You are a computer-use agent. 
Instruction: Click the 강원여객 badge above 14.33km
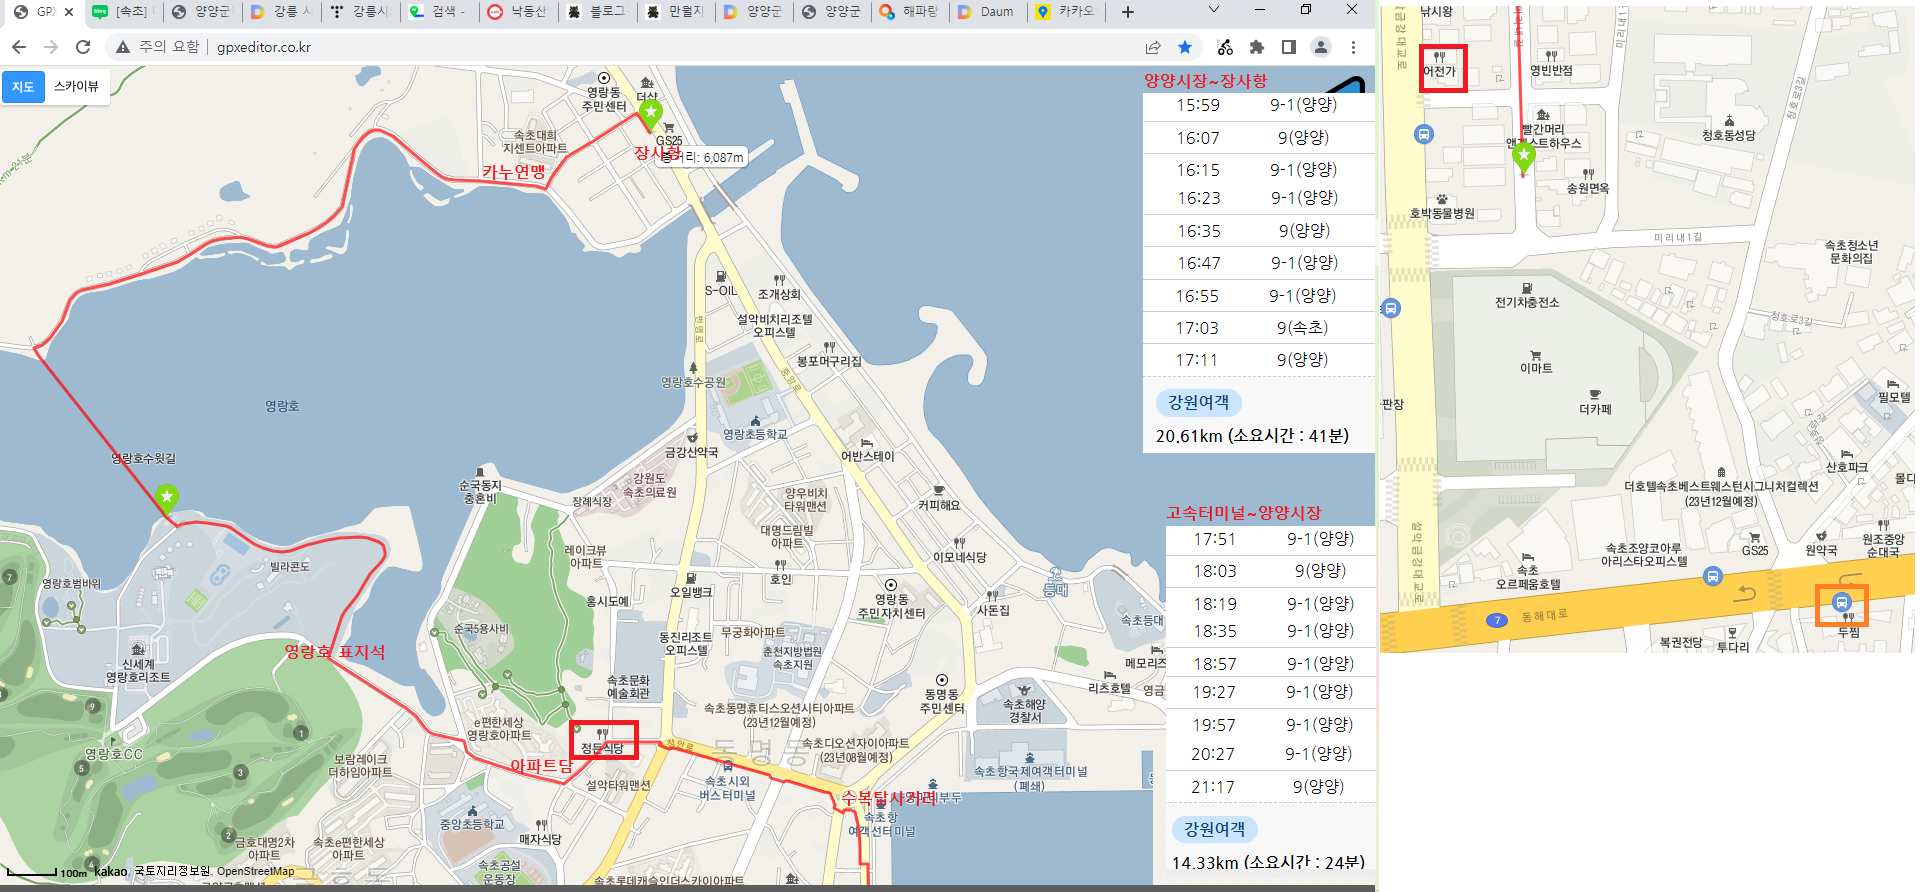[x=1214, y=829]
